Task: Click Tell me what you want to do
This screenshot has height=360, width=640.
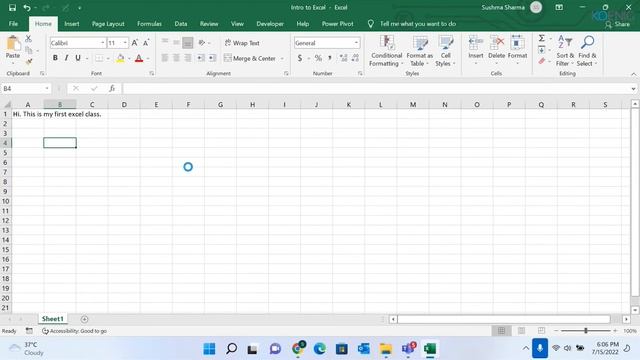Action: tap(418, 24)
